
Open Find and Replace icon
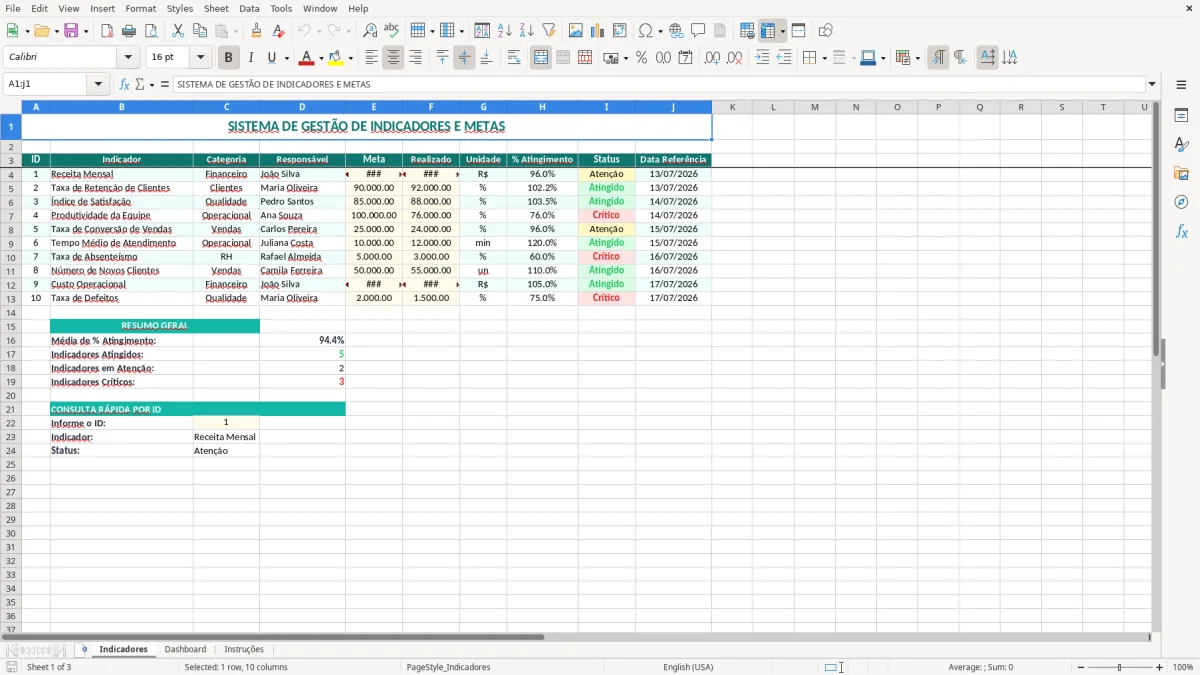click(x=370, y=31)
